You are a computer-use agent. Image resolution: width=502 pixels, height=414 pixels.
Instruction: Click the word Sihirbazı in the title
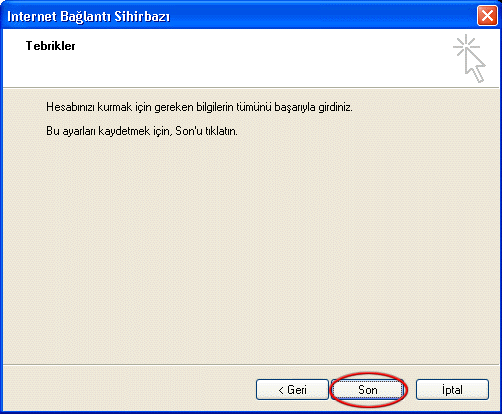142,16
